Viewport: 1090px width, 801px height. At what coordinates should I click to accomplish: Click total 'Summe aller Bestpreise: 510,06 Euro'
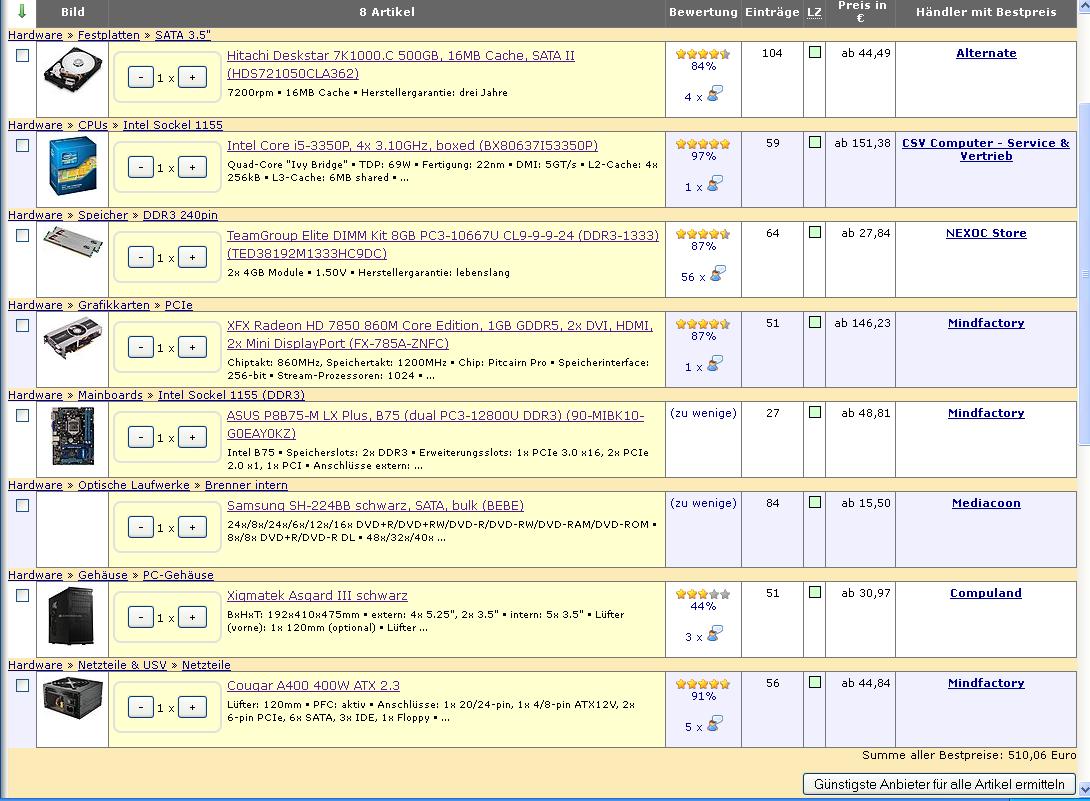(969, 755)
